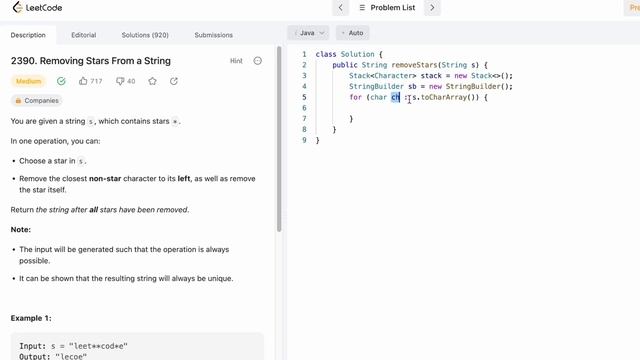This screenshot has height=360, width=640.
Task: Click the partially visible Premium button
Action: click(632, 7)
